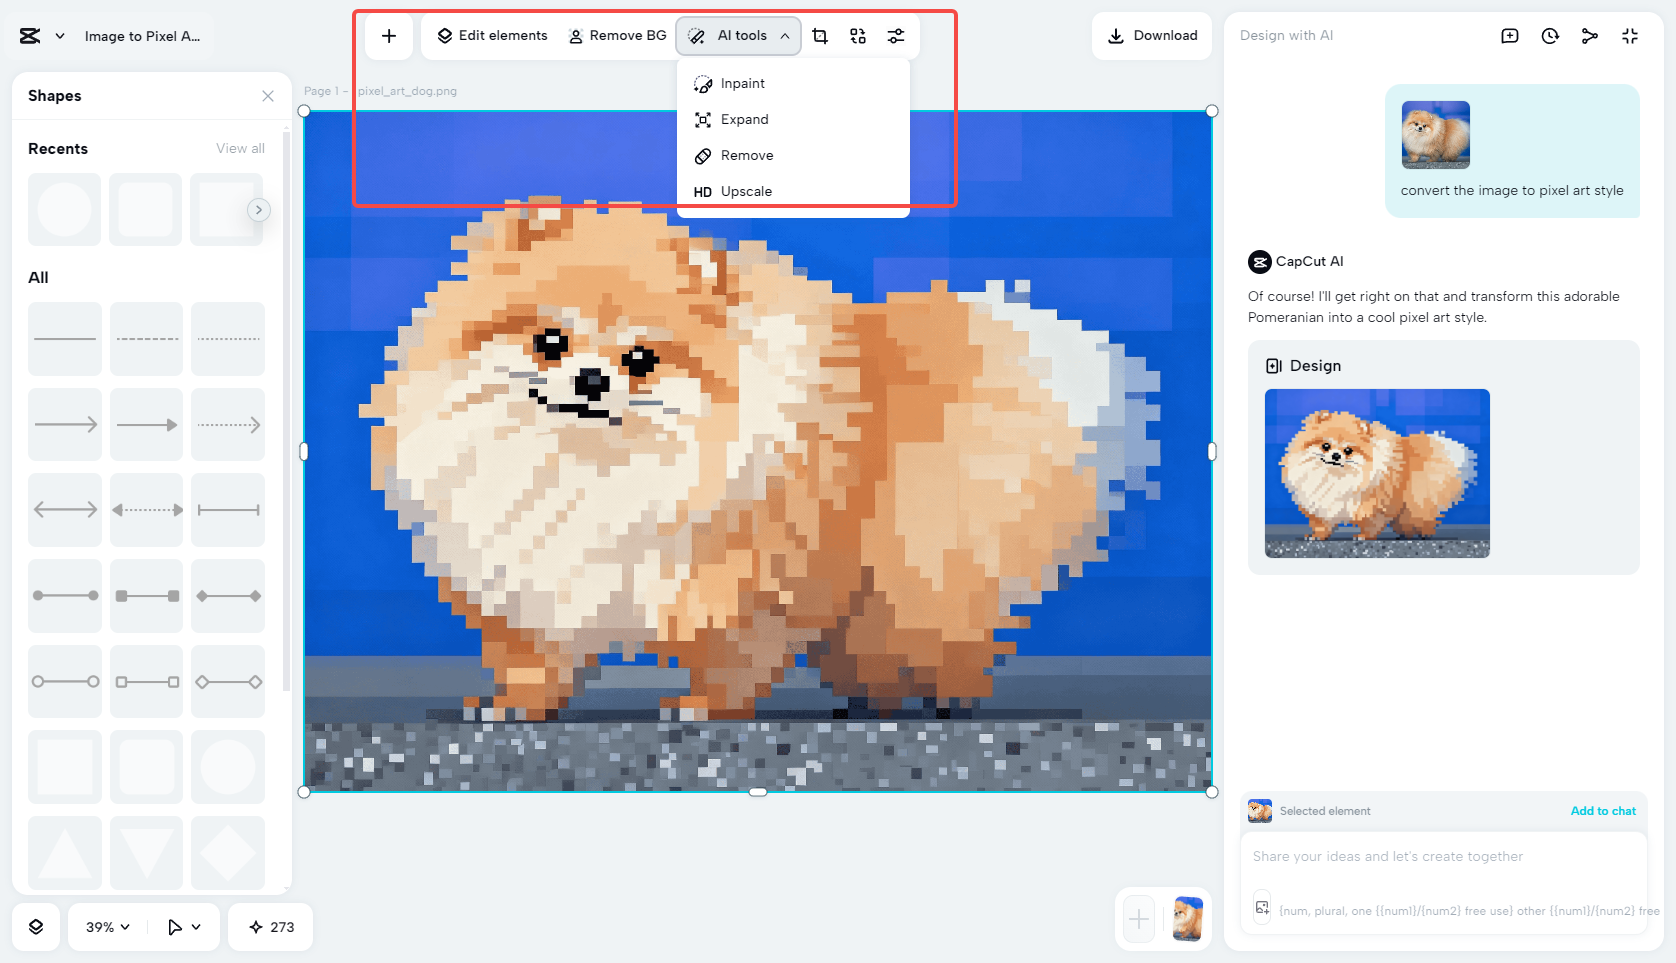
Task: Click the plus button to add elements
Action: tap(388, 35)
